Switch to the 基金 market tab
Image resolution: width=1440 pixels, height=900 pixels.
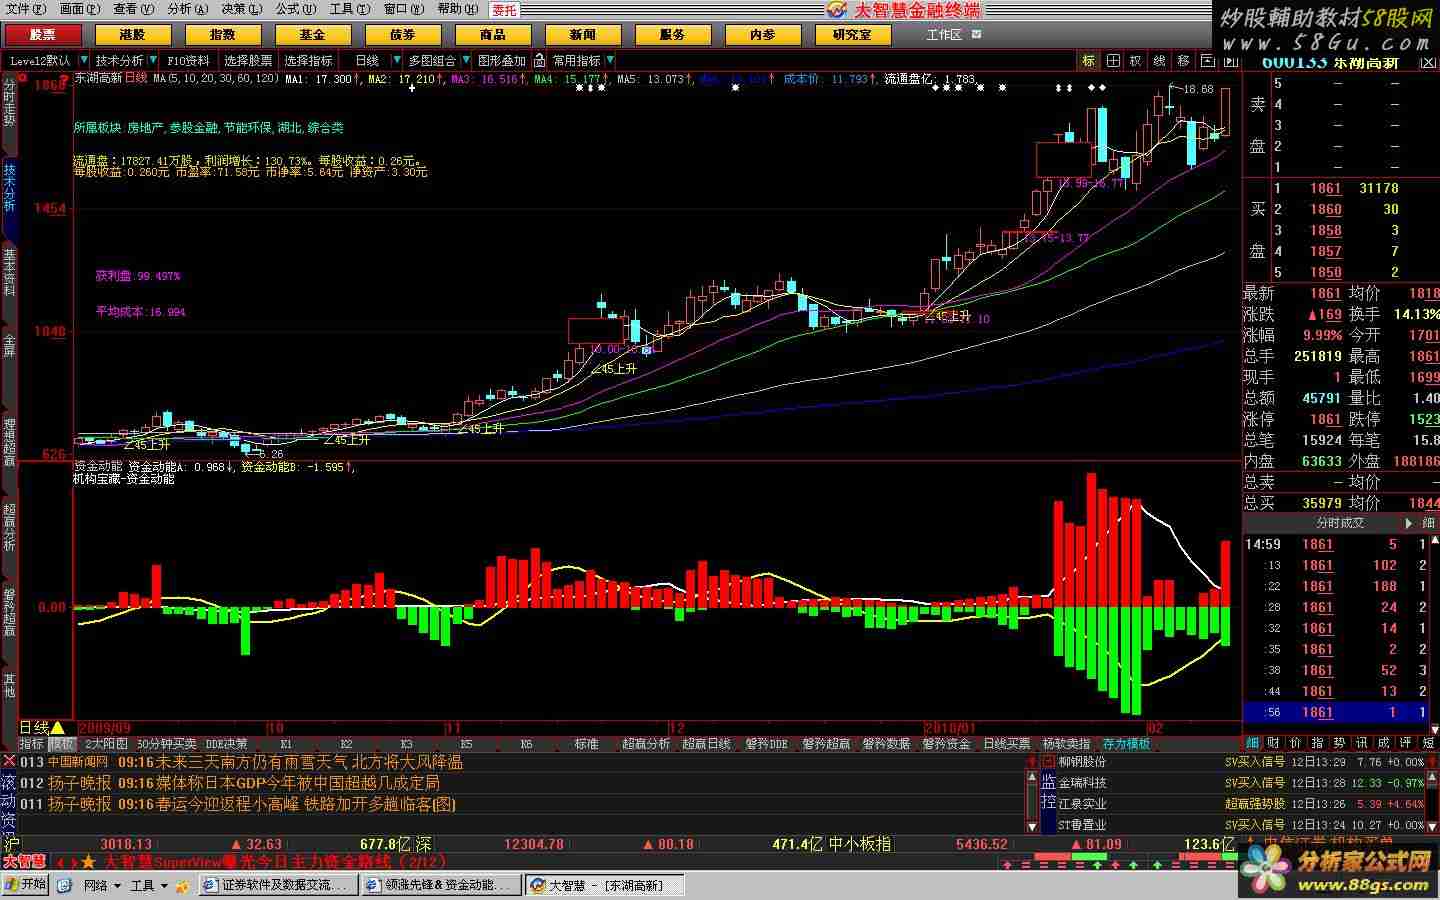click(312, 34)
